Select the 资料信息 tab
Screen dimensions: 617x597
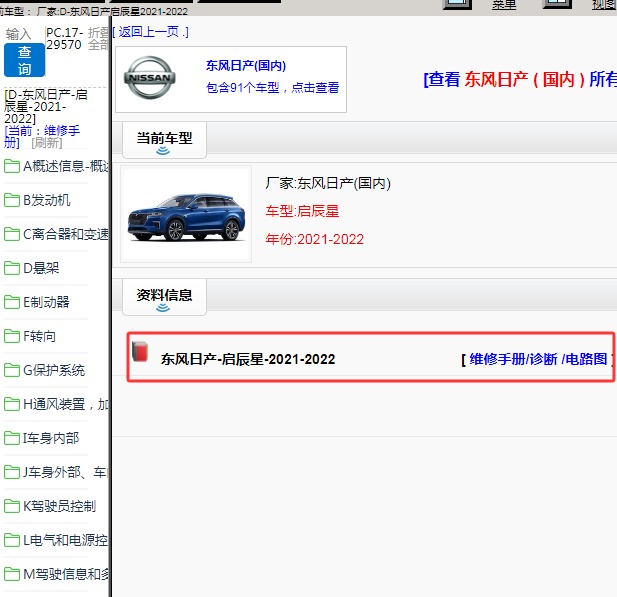click(x=164, y=297)
